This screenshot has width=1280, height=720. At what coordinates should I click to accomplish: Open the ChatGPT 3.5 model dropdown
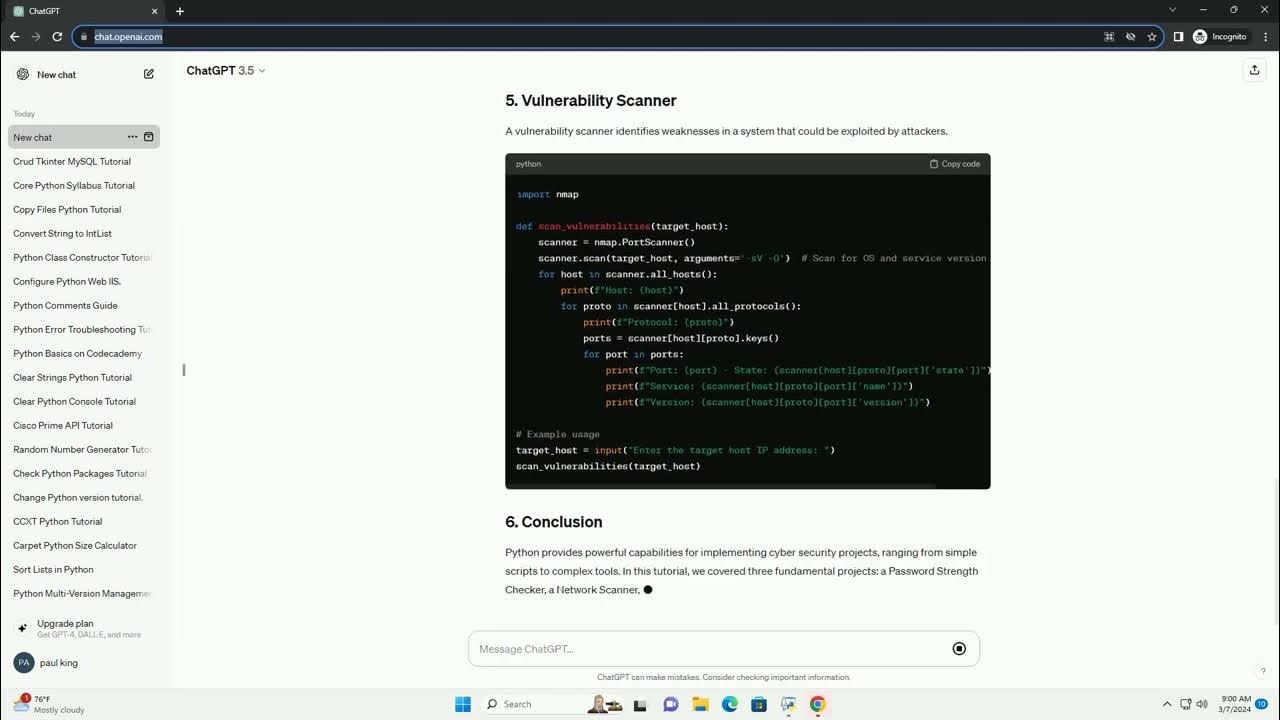226,70
